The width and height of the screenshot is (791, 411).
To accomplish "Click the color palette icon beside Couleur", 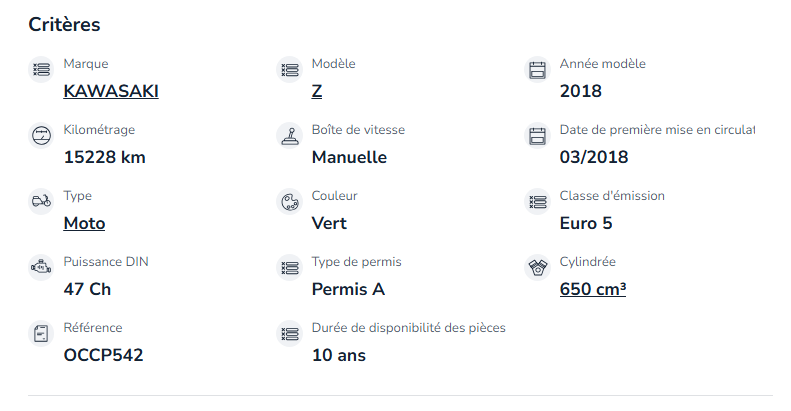I will 290,201.
